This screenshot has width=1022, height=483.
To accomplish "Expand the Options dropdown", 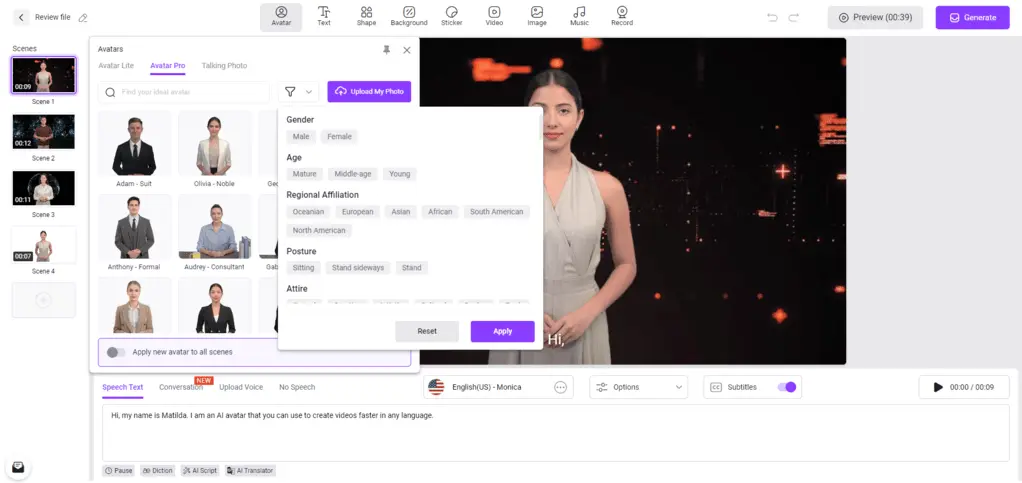I will pyautogui.click(x=639, y=387).
